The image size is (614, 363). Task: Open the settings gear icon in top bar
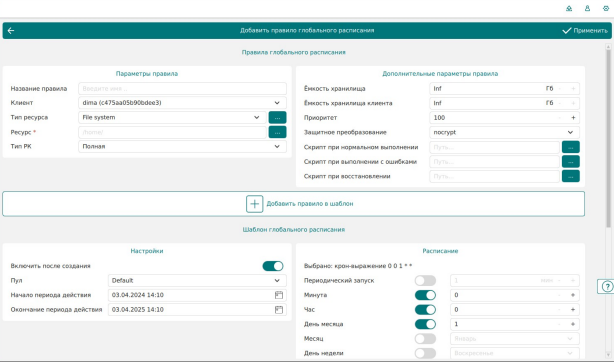tap(606, 8)
